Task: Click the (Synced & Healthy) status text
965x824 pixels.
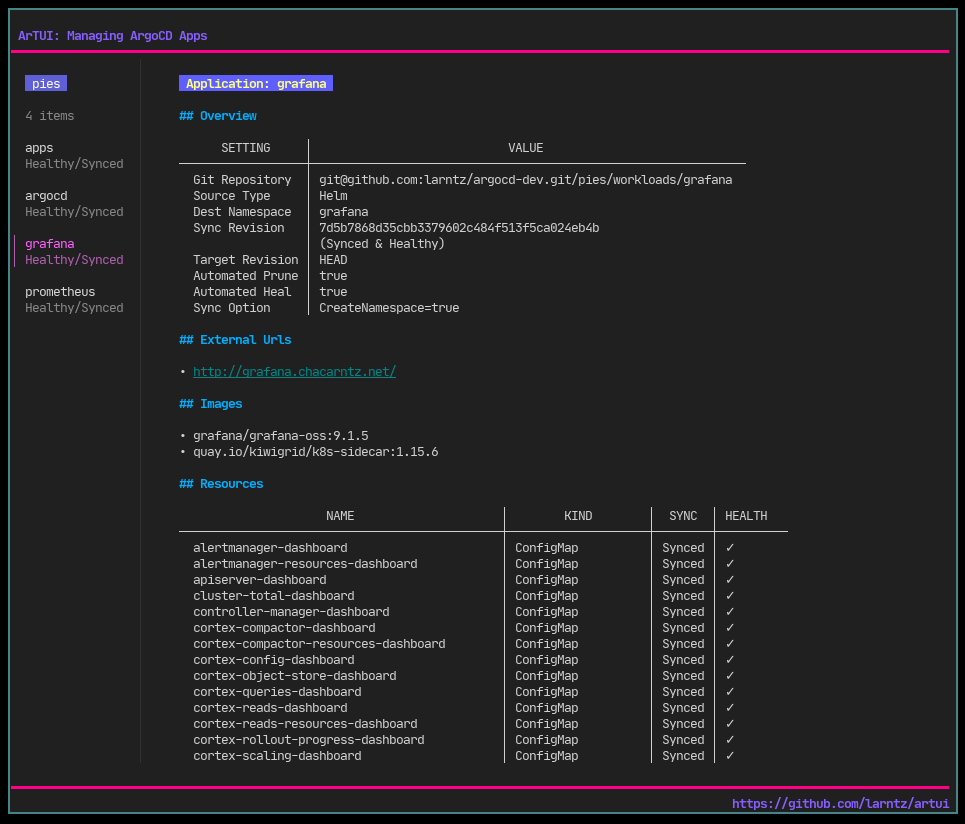Action: pyautogui.click(x=382, y=244)
